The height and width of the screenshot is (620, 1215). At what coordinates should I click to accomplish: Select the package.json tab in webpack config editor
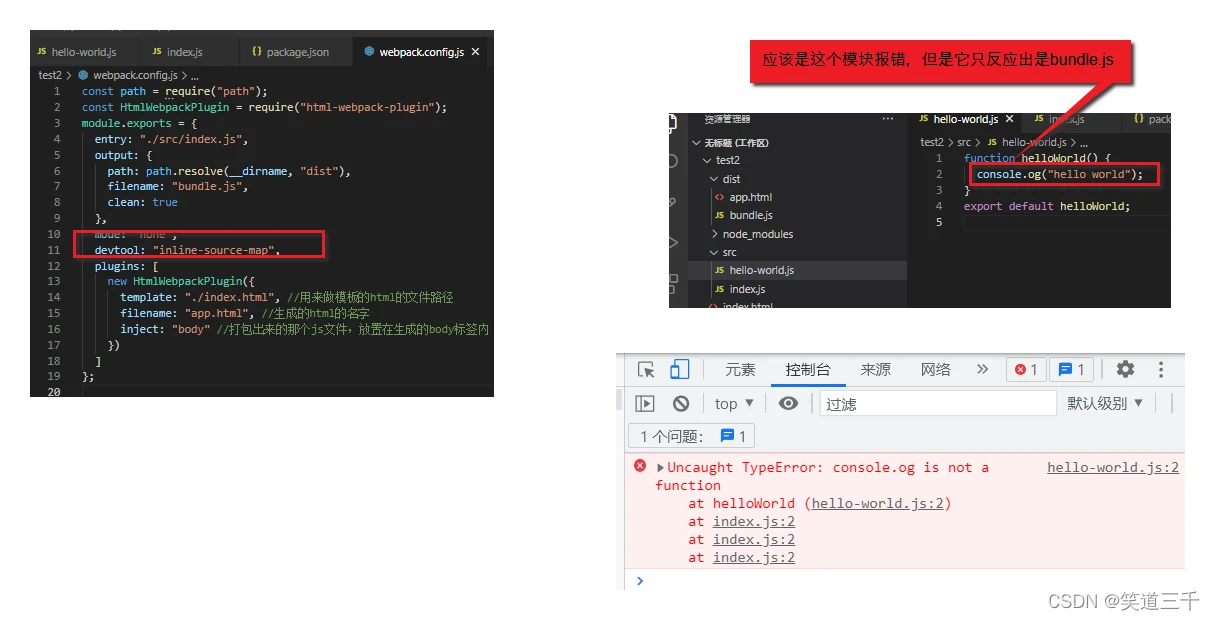[x=296, y=52]
